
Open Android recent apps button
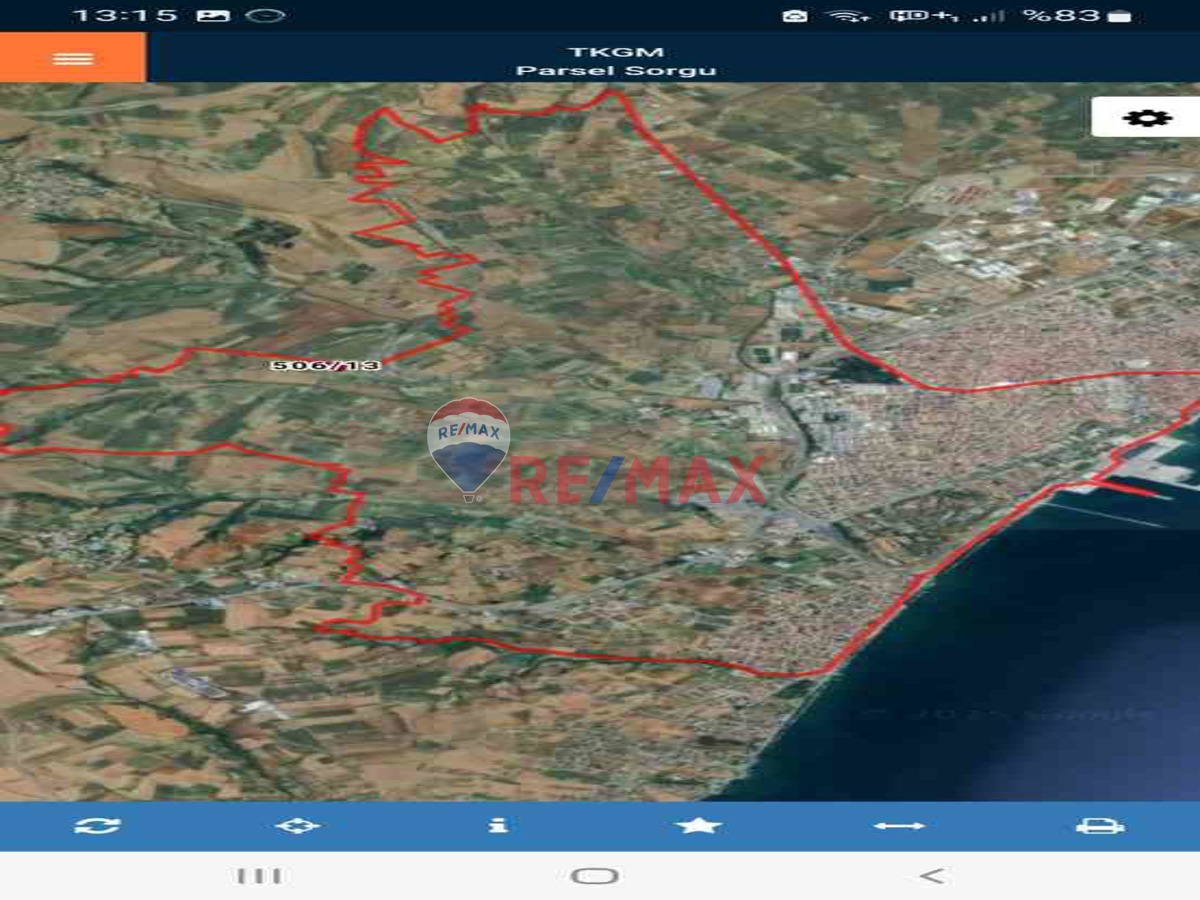(x=259, y=876)
